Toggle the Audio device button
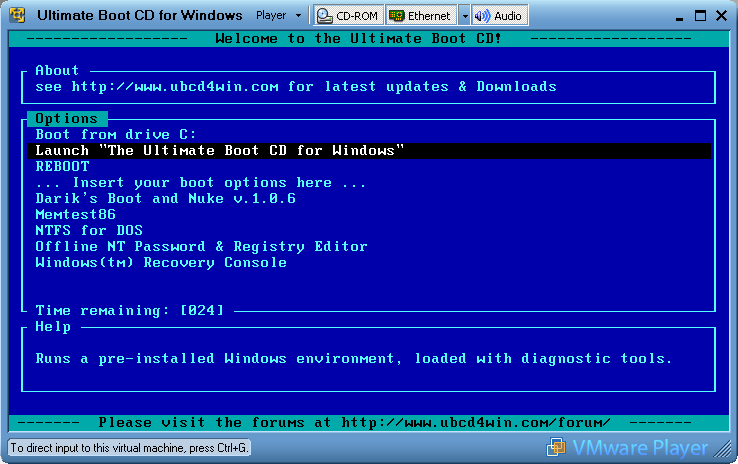738x464 pixels. [x=499, y=16]
